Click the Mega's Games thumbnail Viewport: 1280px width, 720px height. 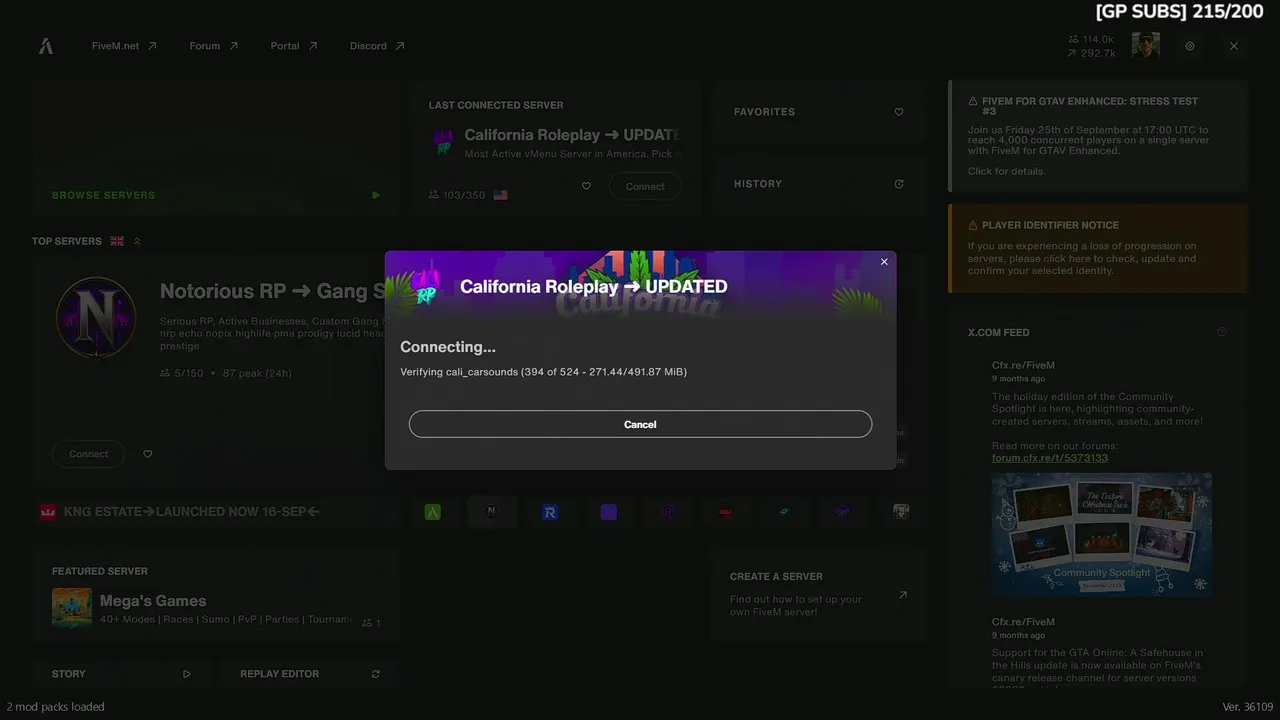point(72,608)
